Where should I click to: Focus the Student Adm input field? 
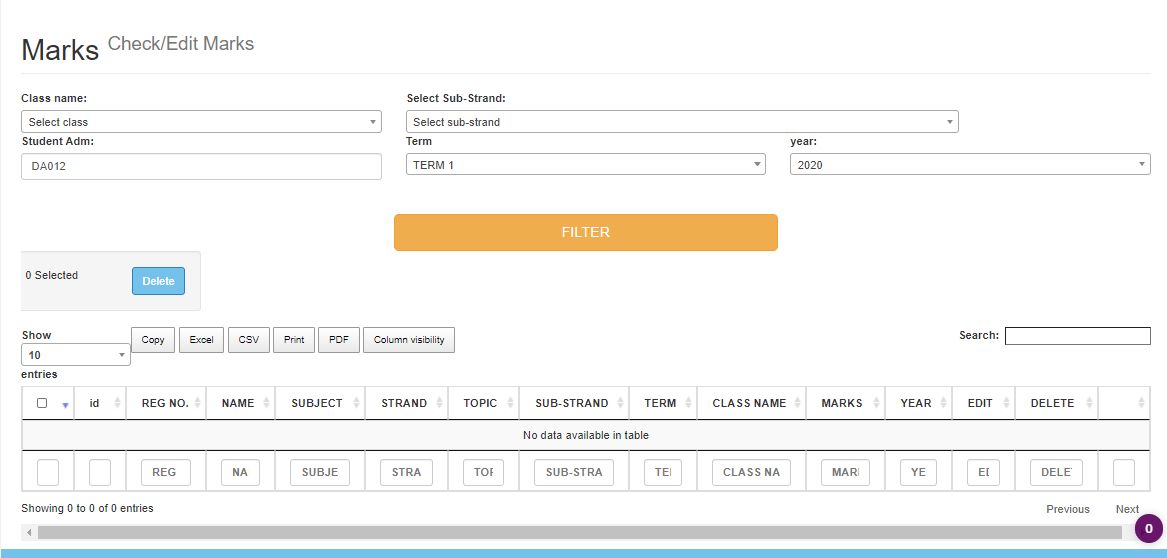coord(201,166)
